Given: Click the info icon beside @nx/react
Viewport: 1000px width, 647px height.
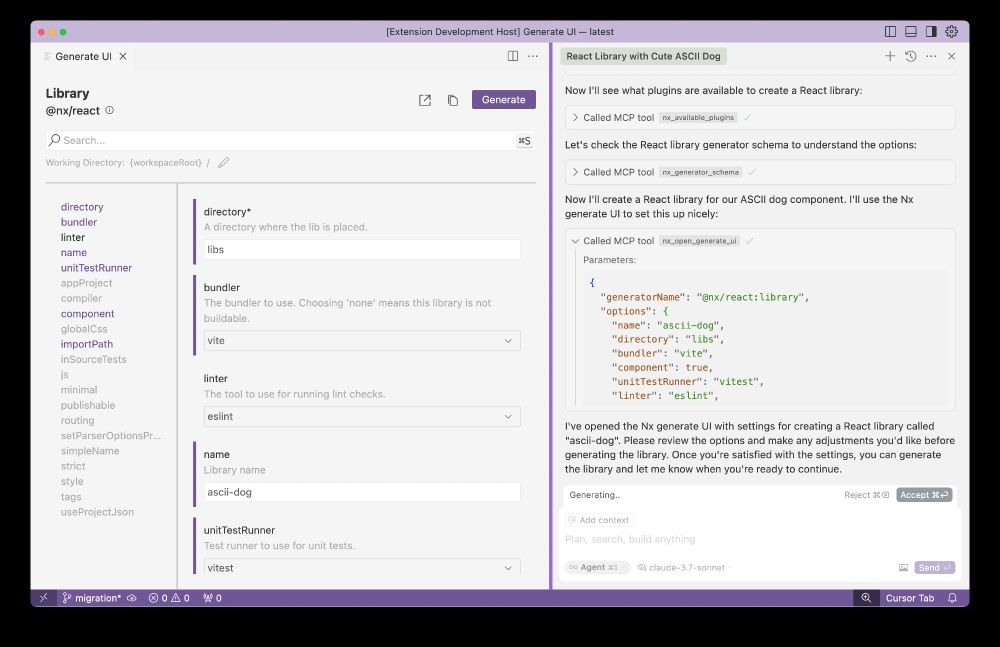Looking at the screenshot, I should (x=110, y=110).
